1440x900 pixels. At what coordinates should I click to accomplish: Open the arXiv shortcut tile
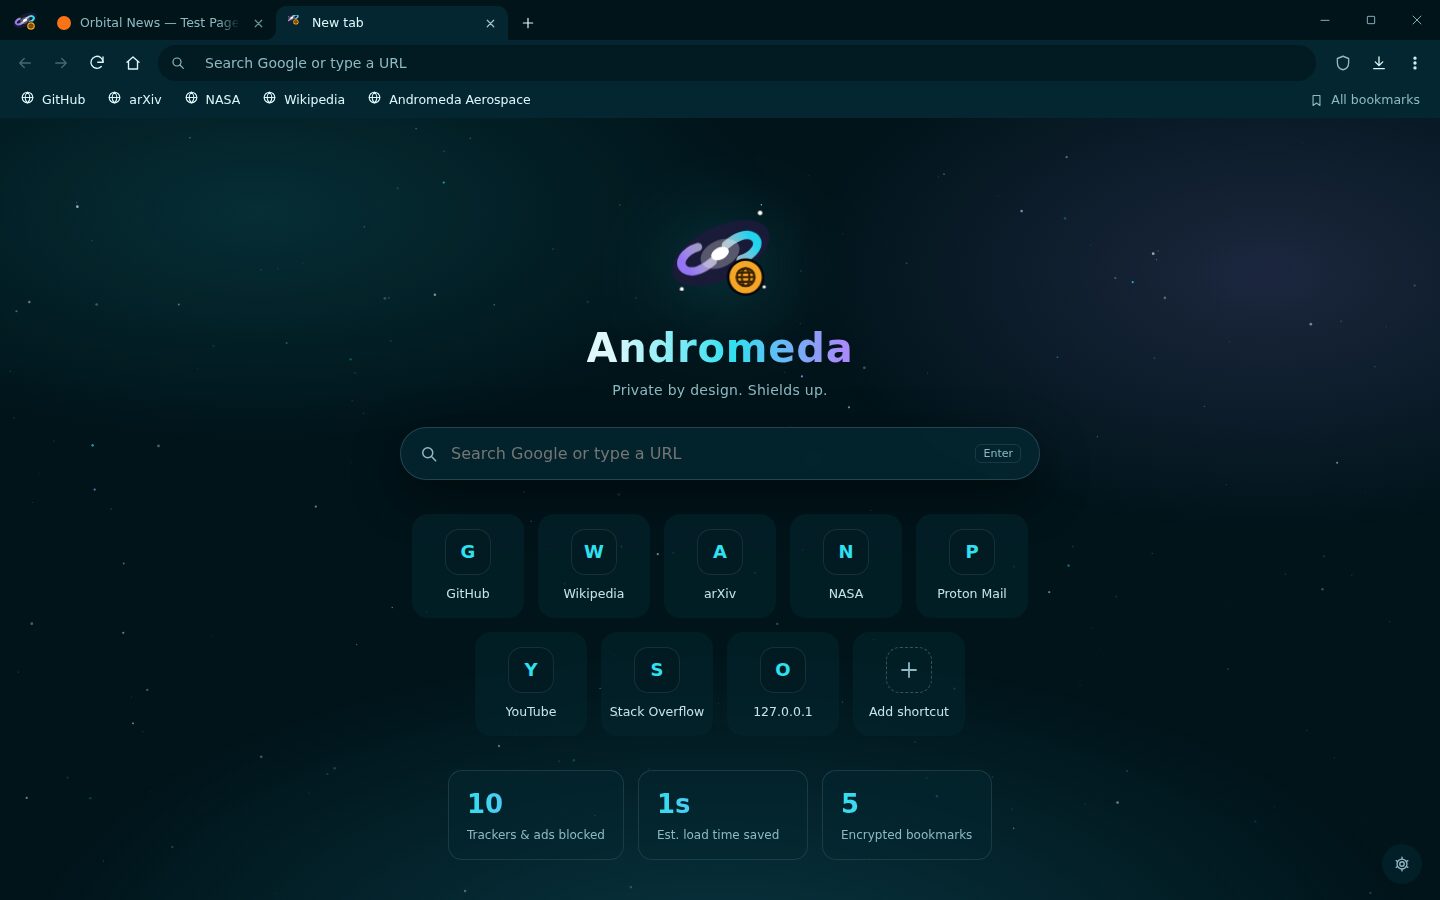720,566
